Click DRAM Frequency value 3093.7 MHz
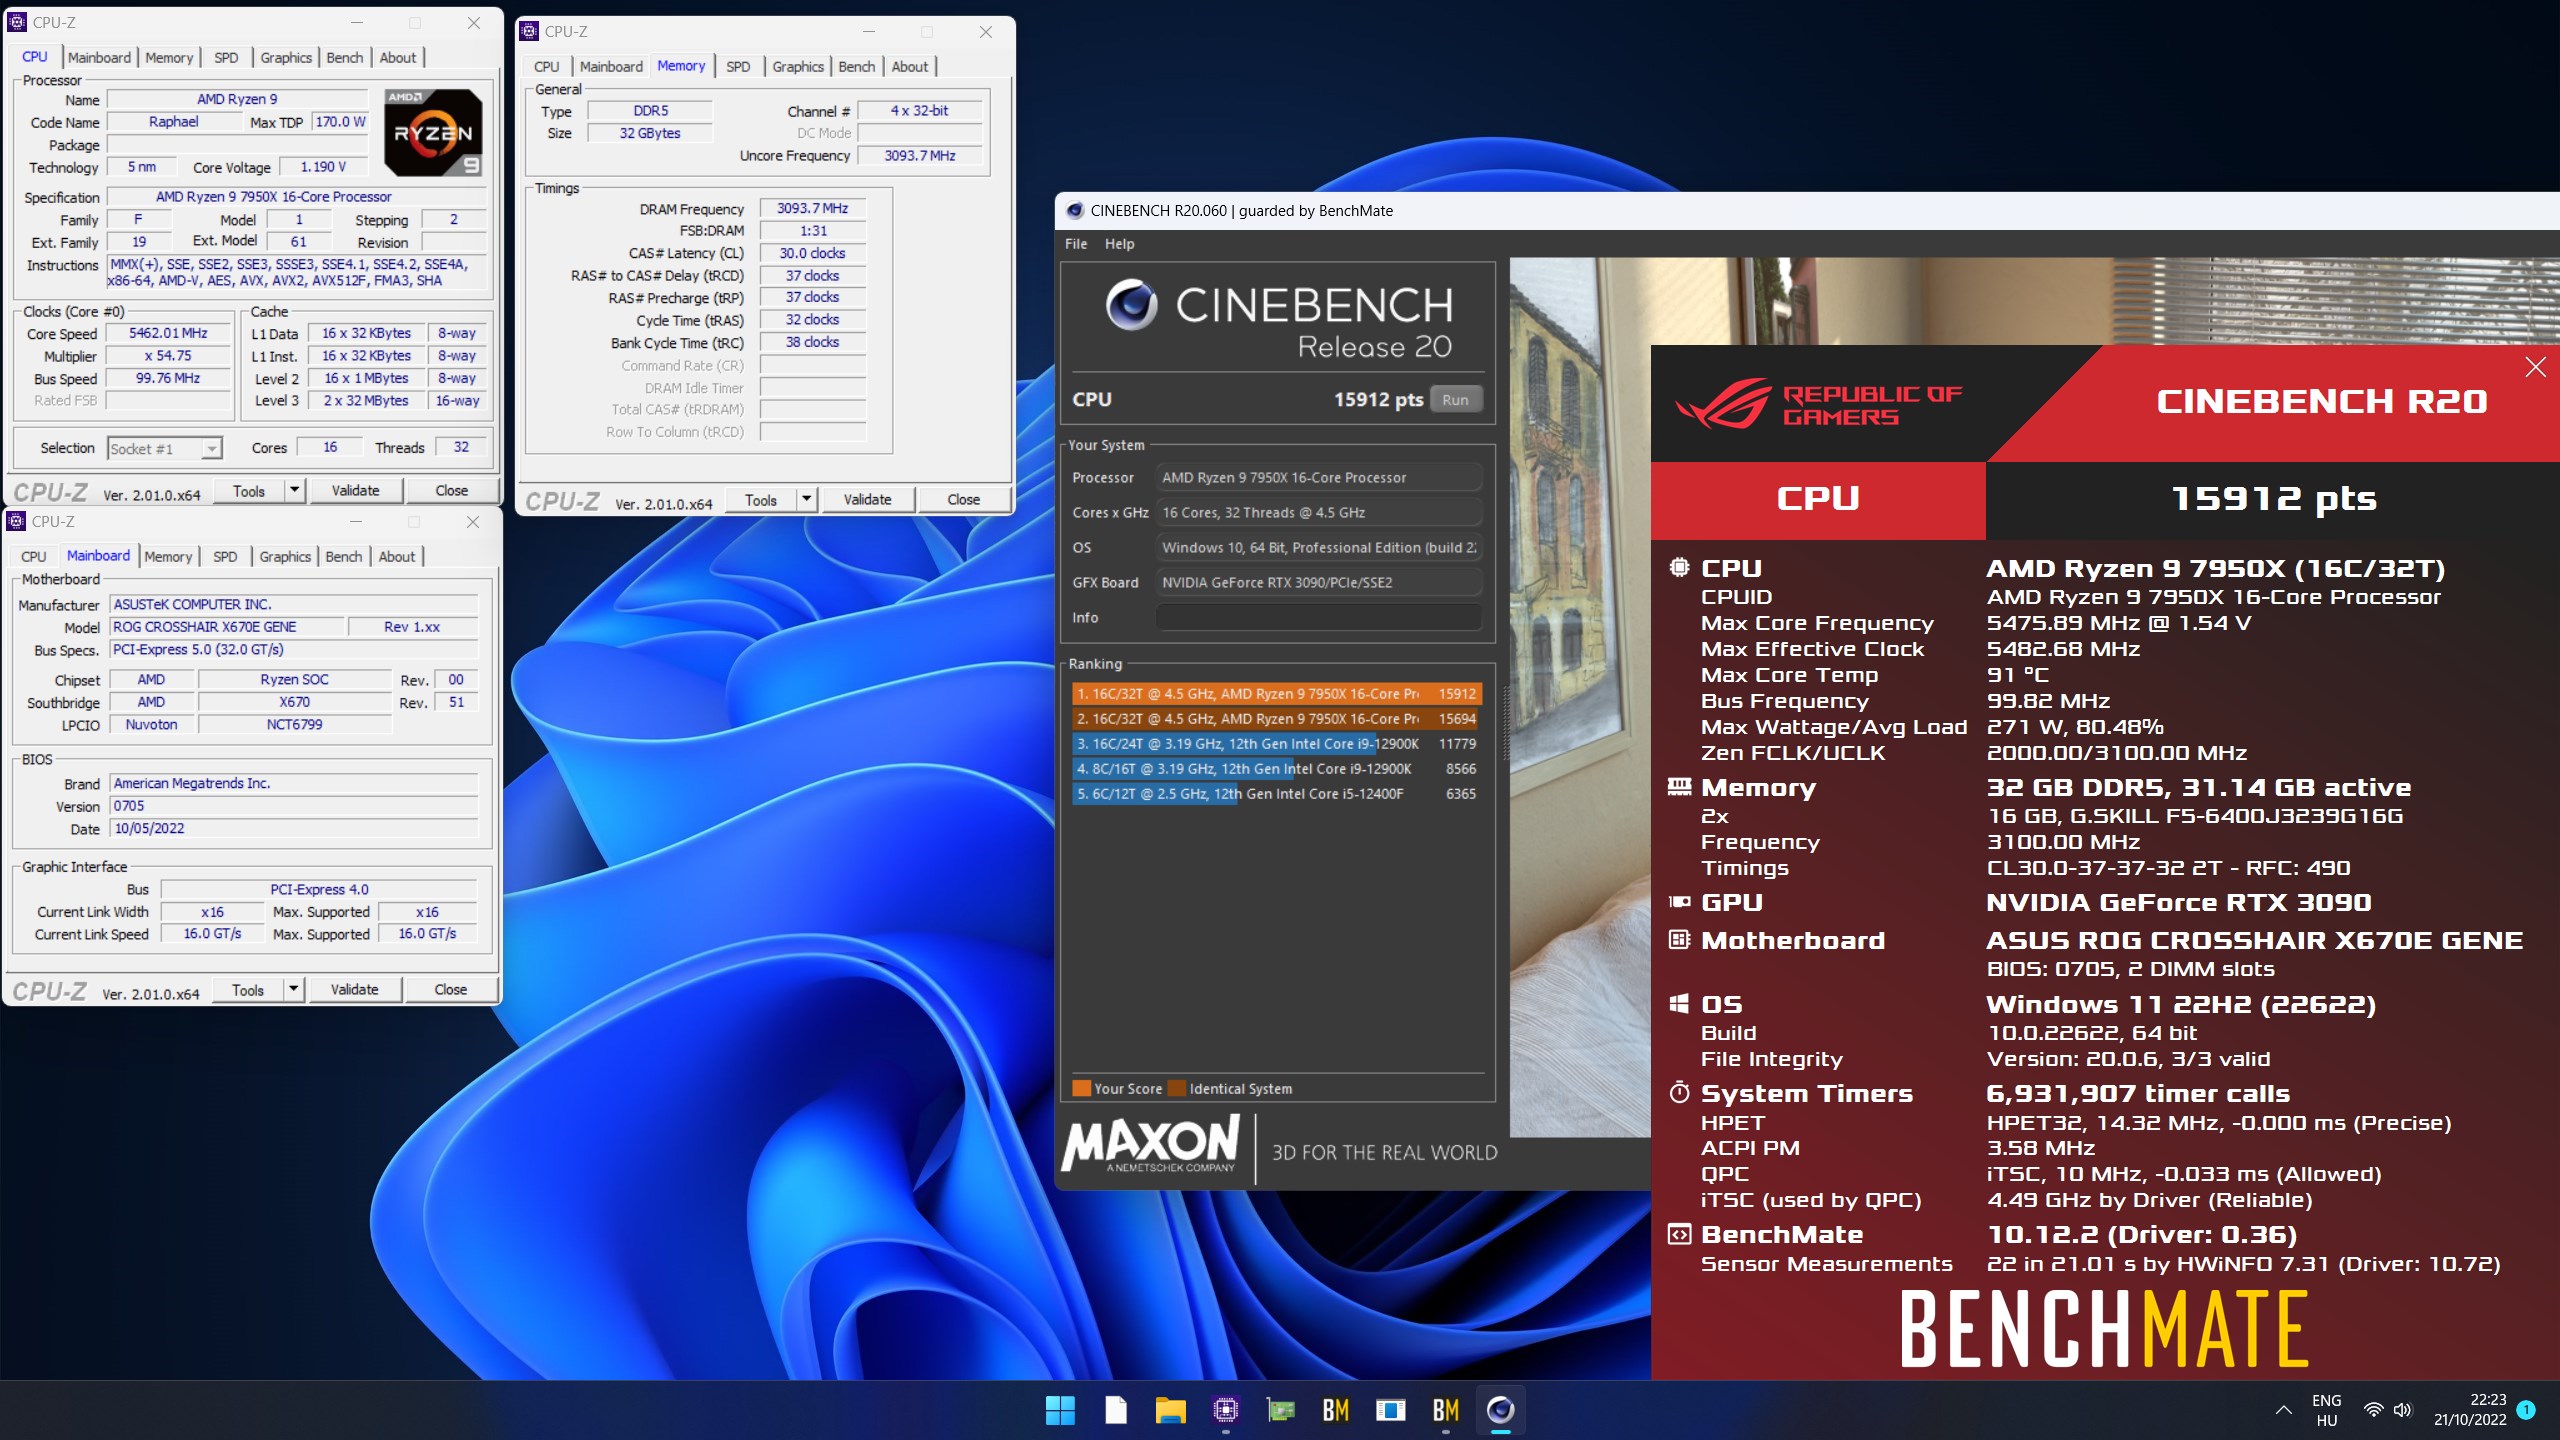Image resolution: width=2560 pixels, height=1440 pixels. (812, 208)
